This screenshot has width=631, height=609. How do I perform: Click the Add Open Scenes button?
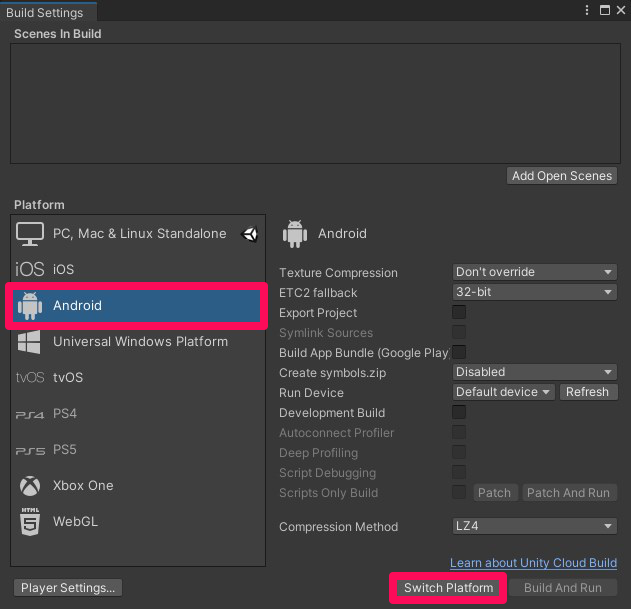562,176
